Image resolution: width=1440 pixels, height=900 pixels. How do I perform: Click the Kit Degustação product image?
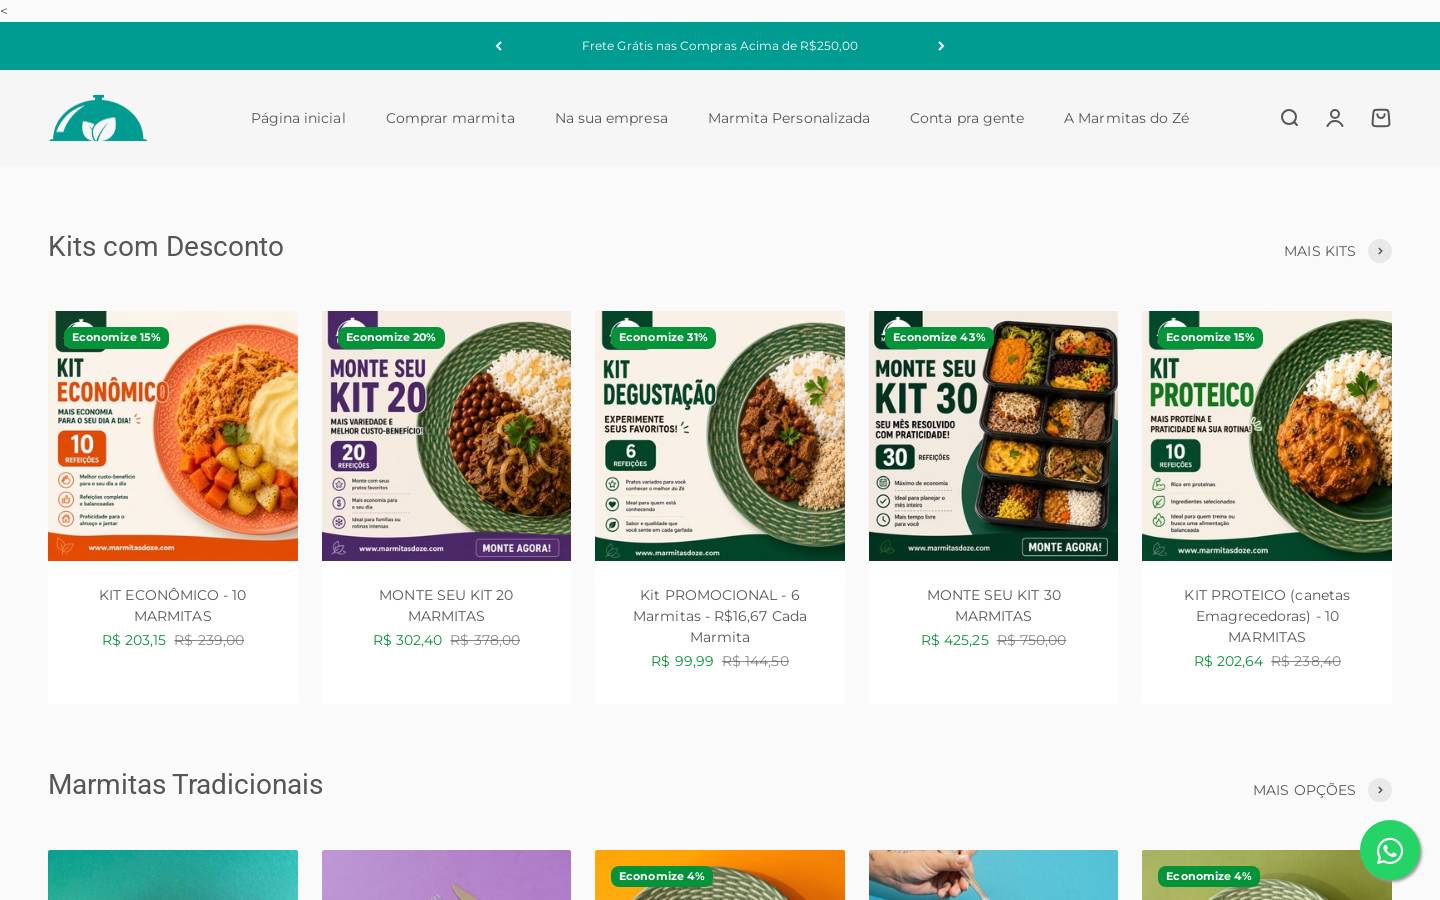pos(720,436)
